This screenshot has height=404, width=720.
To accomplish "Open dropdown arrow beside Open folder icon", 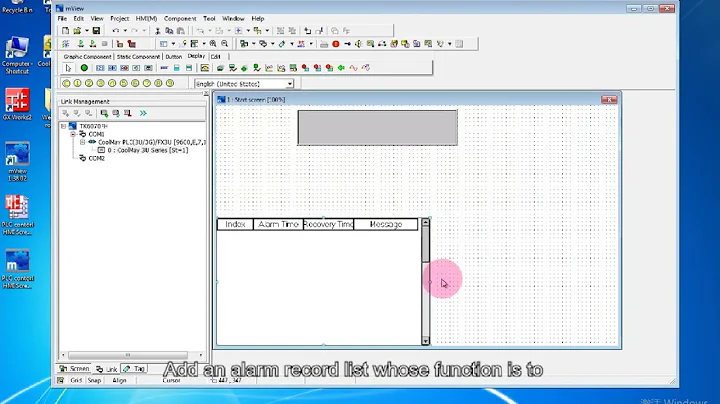I will [86, 31].
